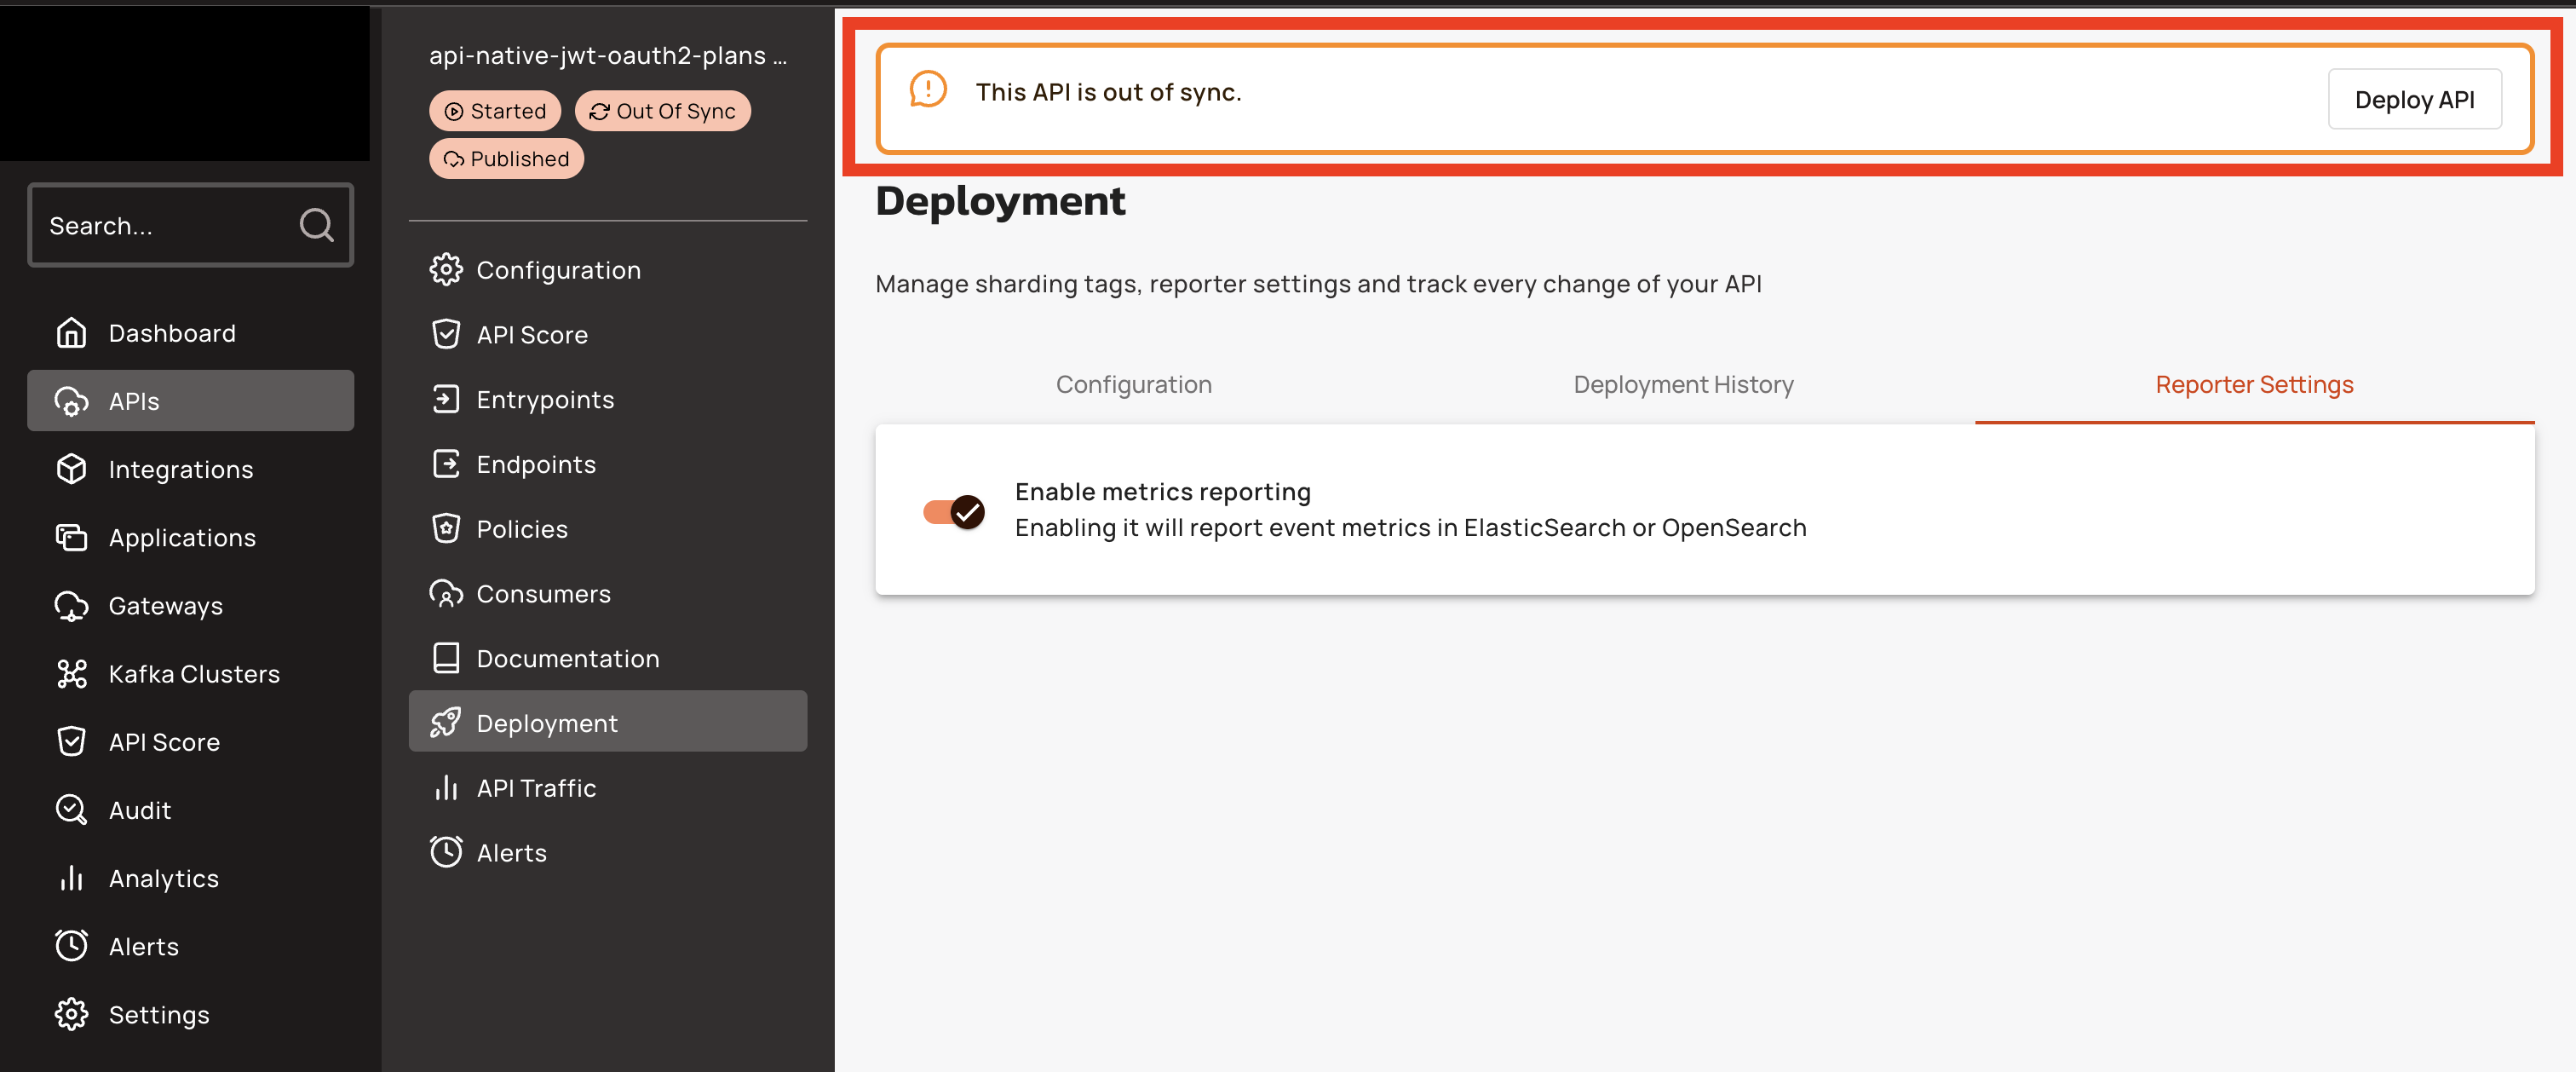Image resolution: width=2576 pixels, height=1072 pixels.
Task: Select the Reporter Settings tab
Action: [x=2253, y=385]
